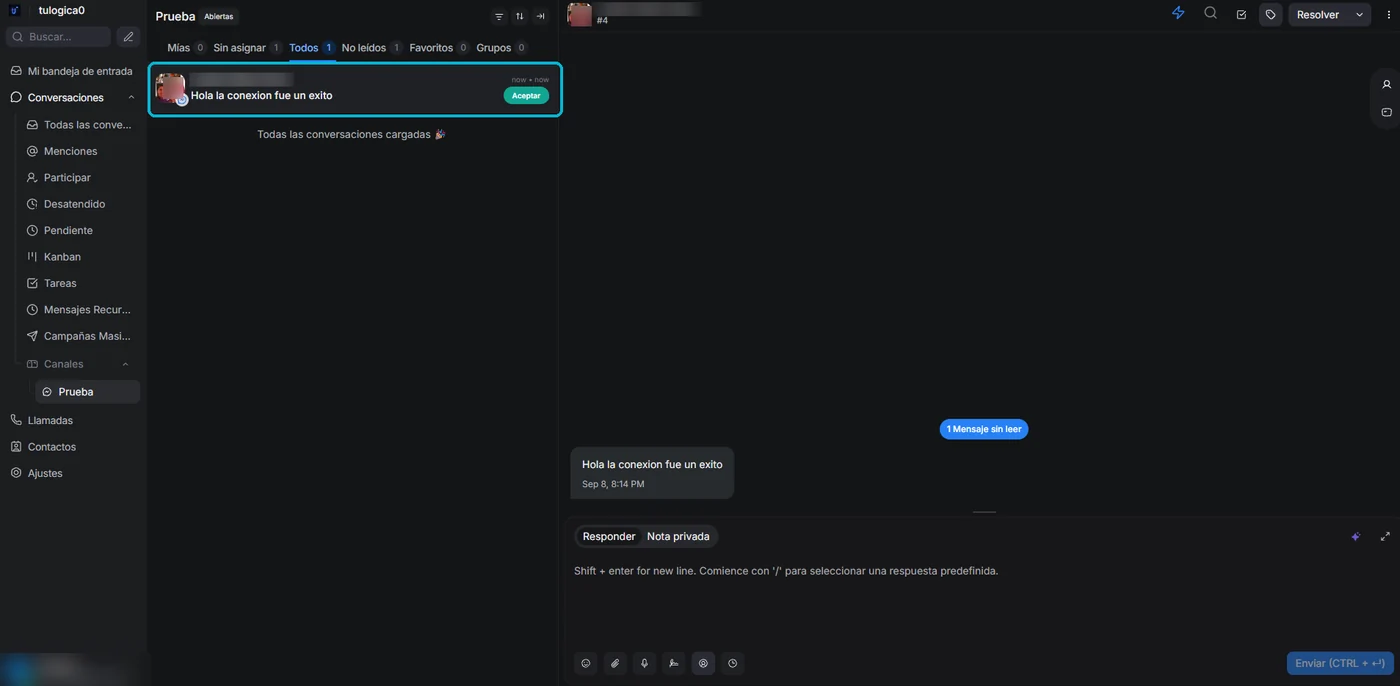
Task: Click the Hola la conexion message bubble
Action: point(652,473)
